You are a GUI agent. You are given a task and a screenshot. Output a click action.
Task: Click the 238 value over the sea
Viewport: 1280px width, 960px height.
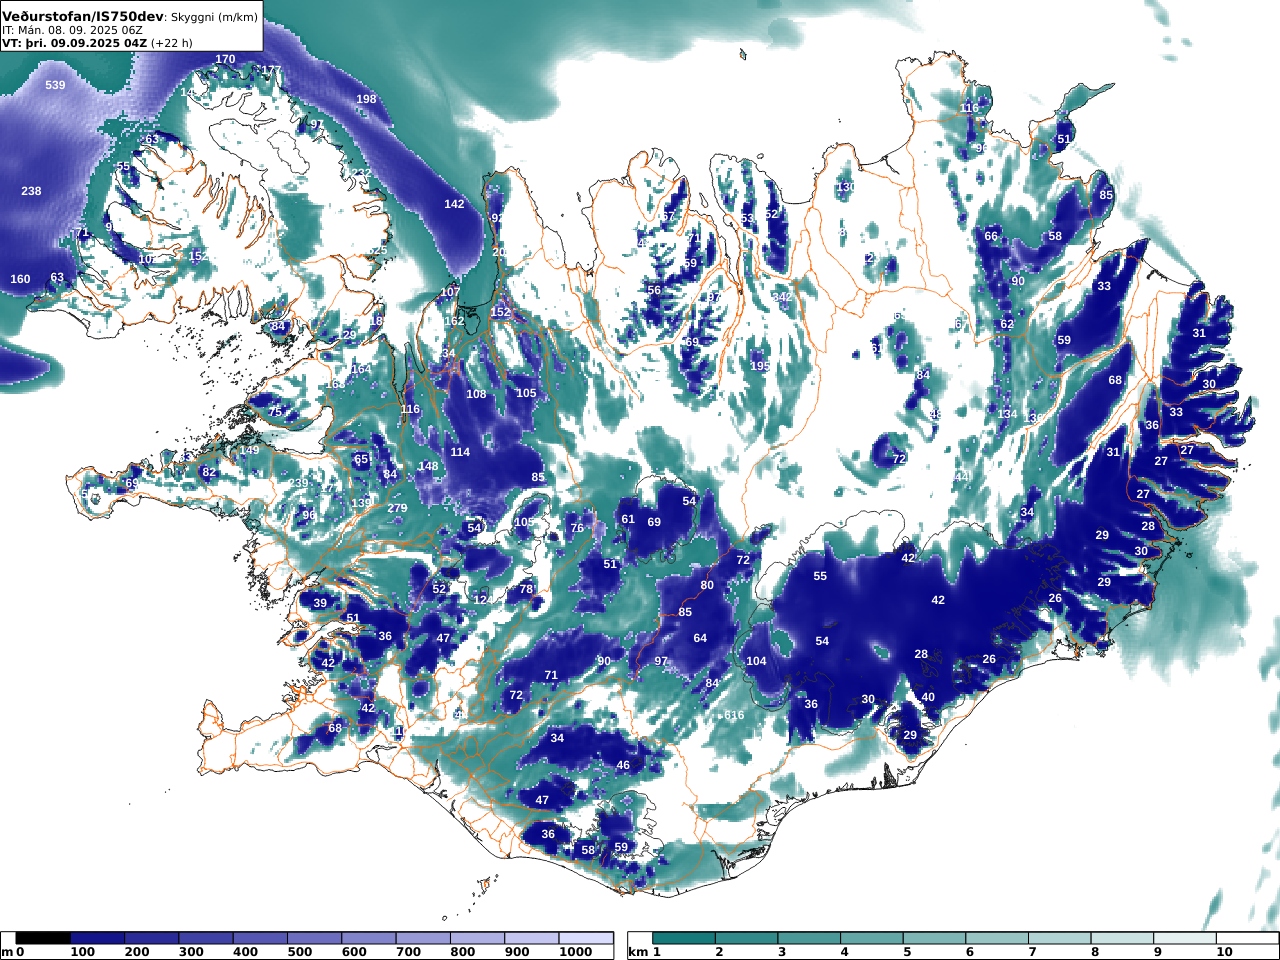click(31, 191)
